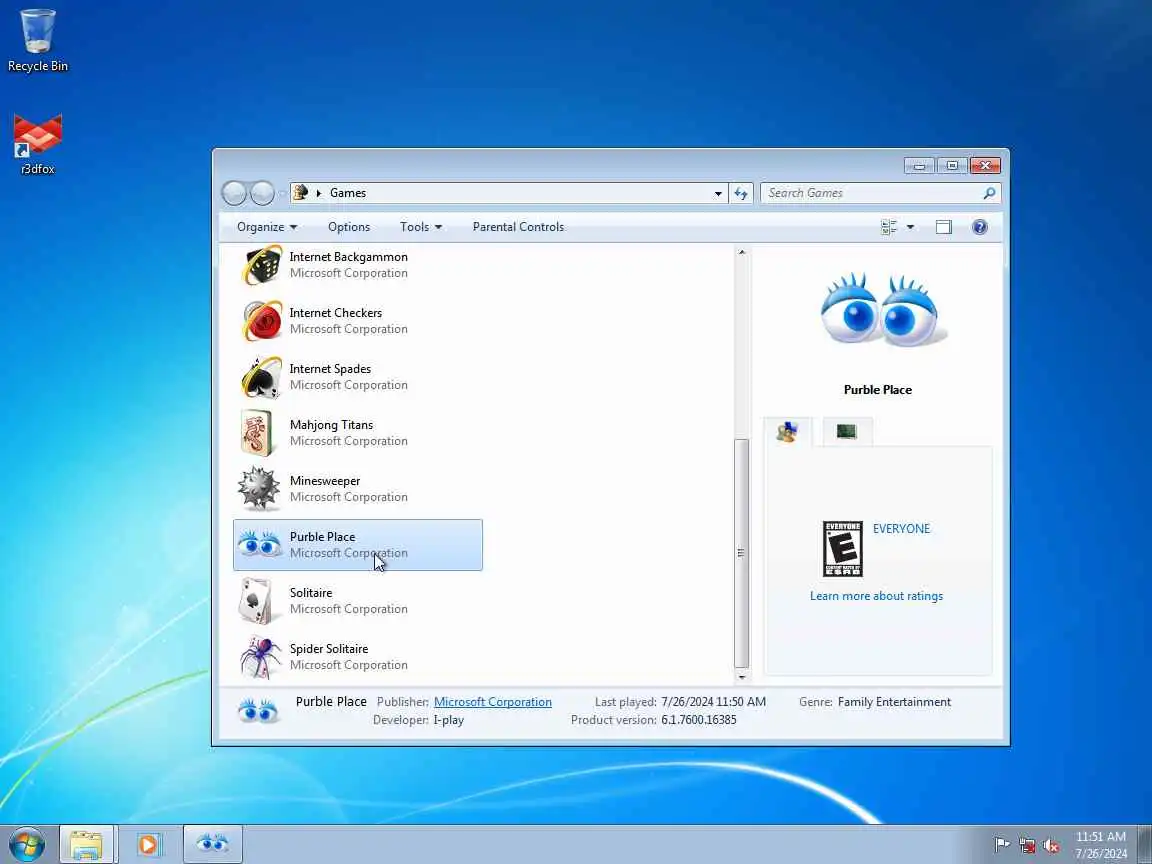Click the scroll down arrow of list
1152x864 pixels.
(x=741, y=677)
